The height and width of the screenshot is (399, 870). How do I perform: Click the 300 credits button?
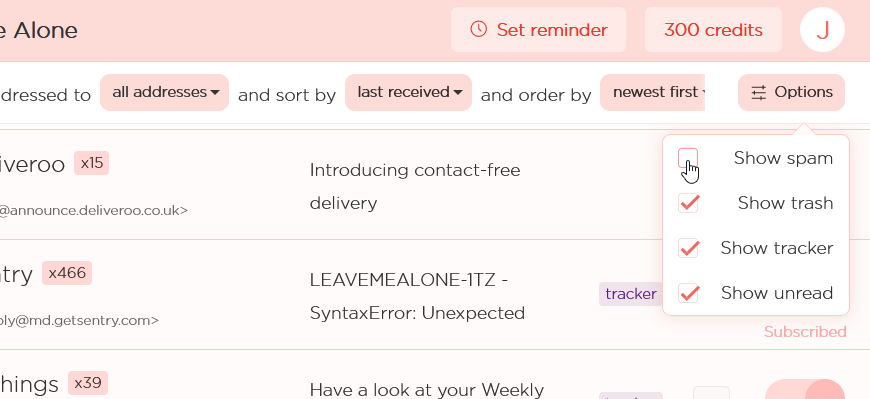(713, 29)
